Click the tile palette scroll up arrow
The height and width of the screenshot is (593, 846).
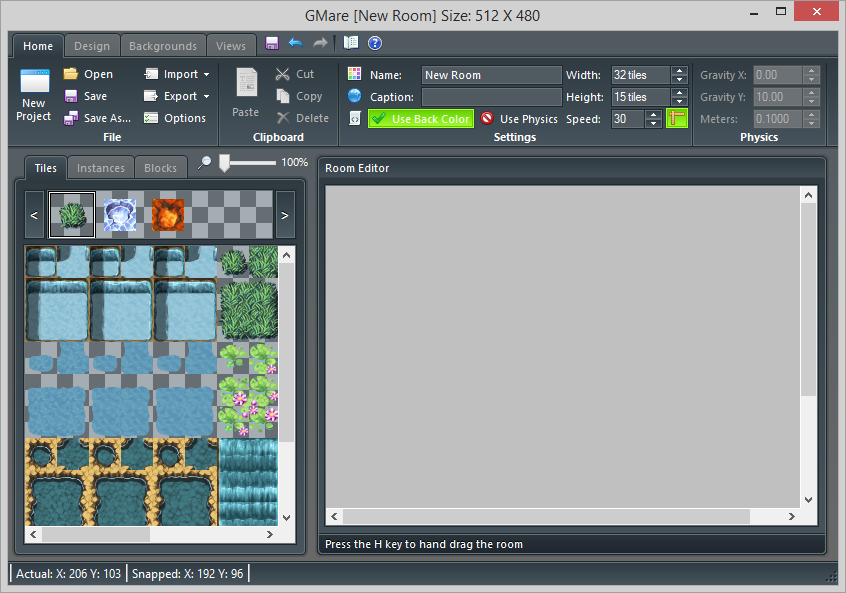[286, 255]
